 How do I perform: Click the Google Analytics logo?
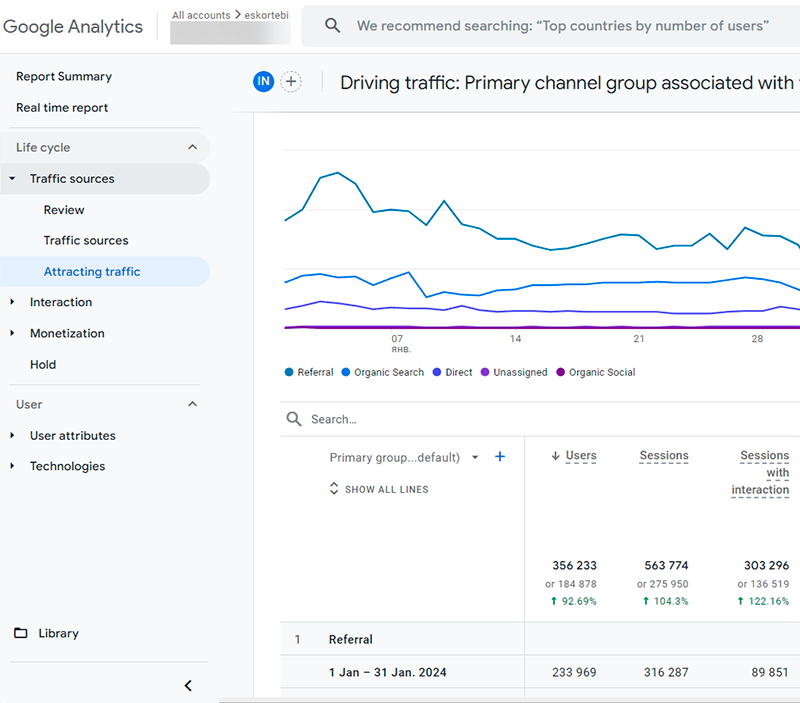[x=73, y=27]
